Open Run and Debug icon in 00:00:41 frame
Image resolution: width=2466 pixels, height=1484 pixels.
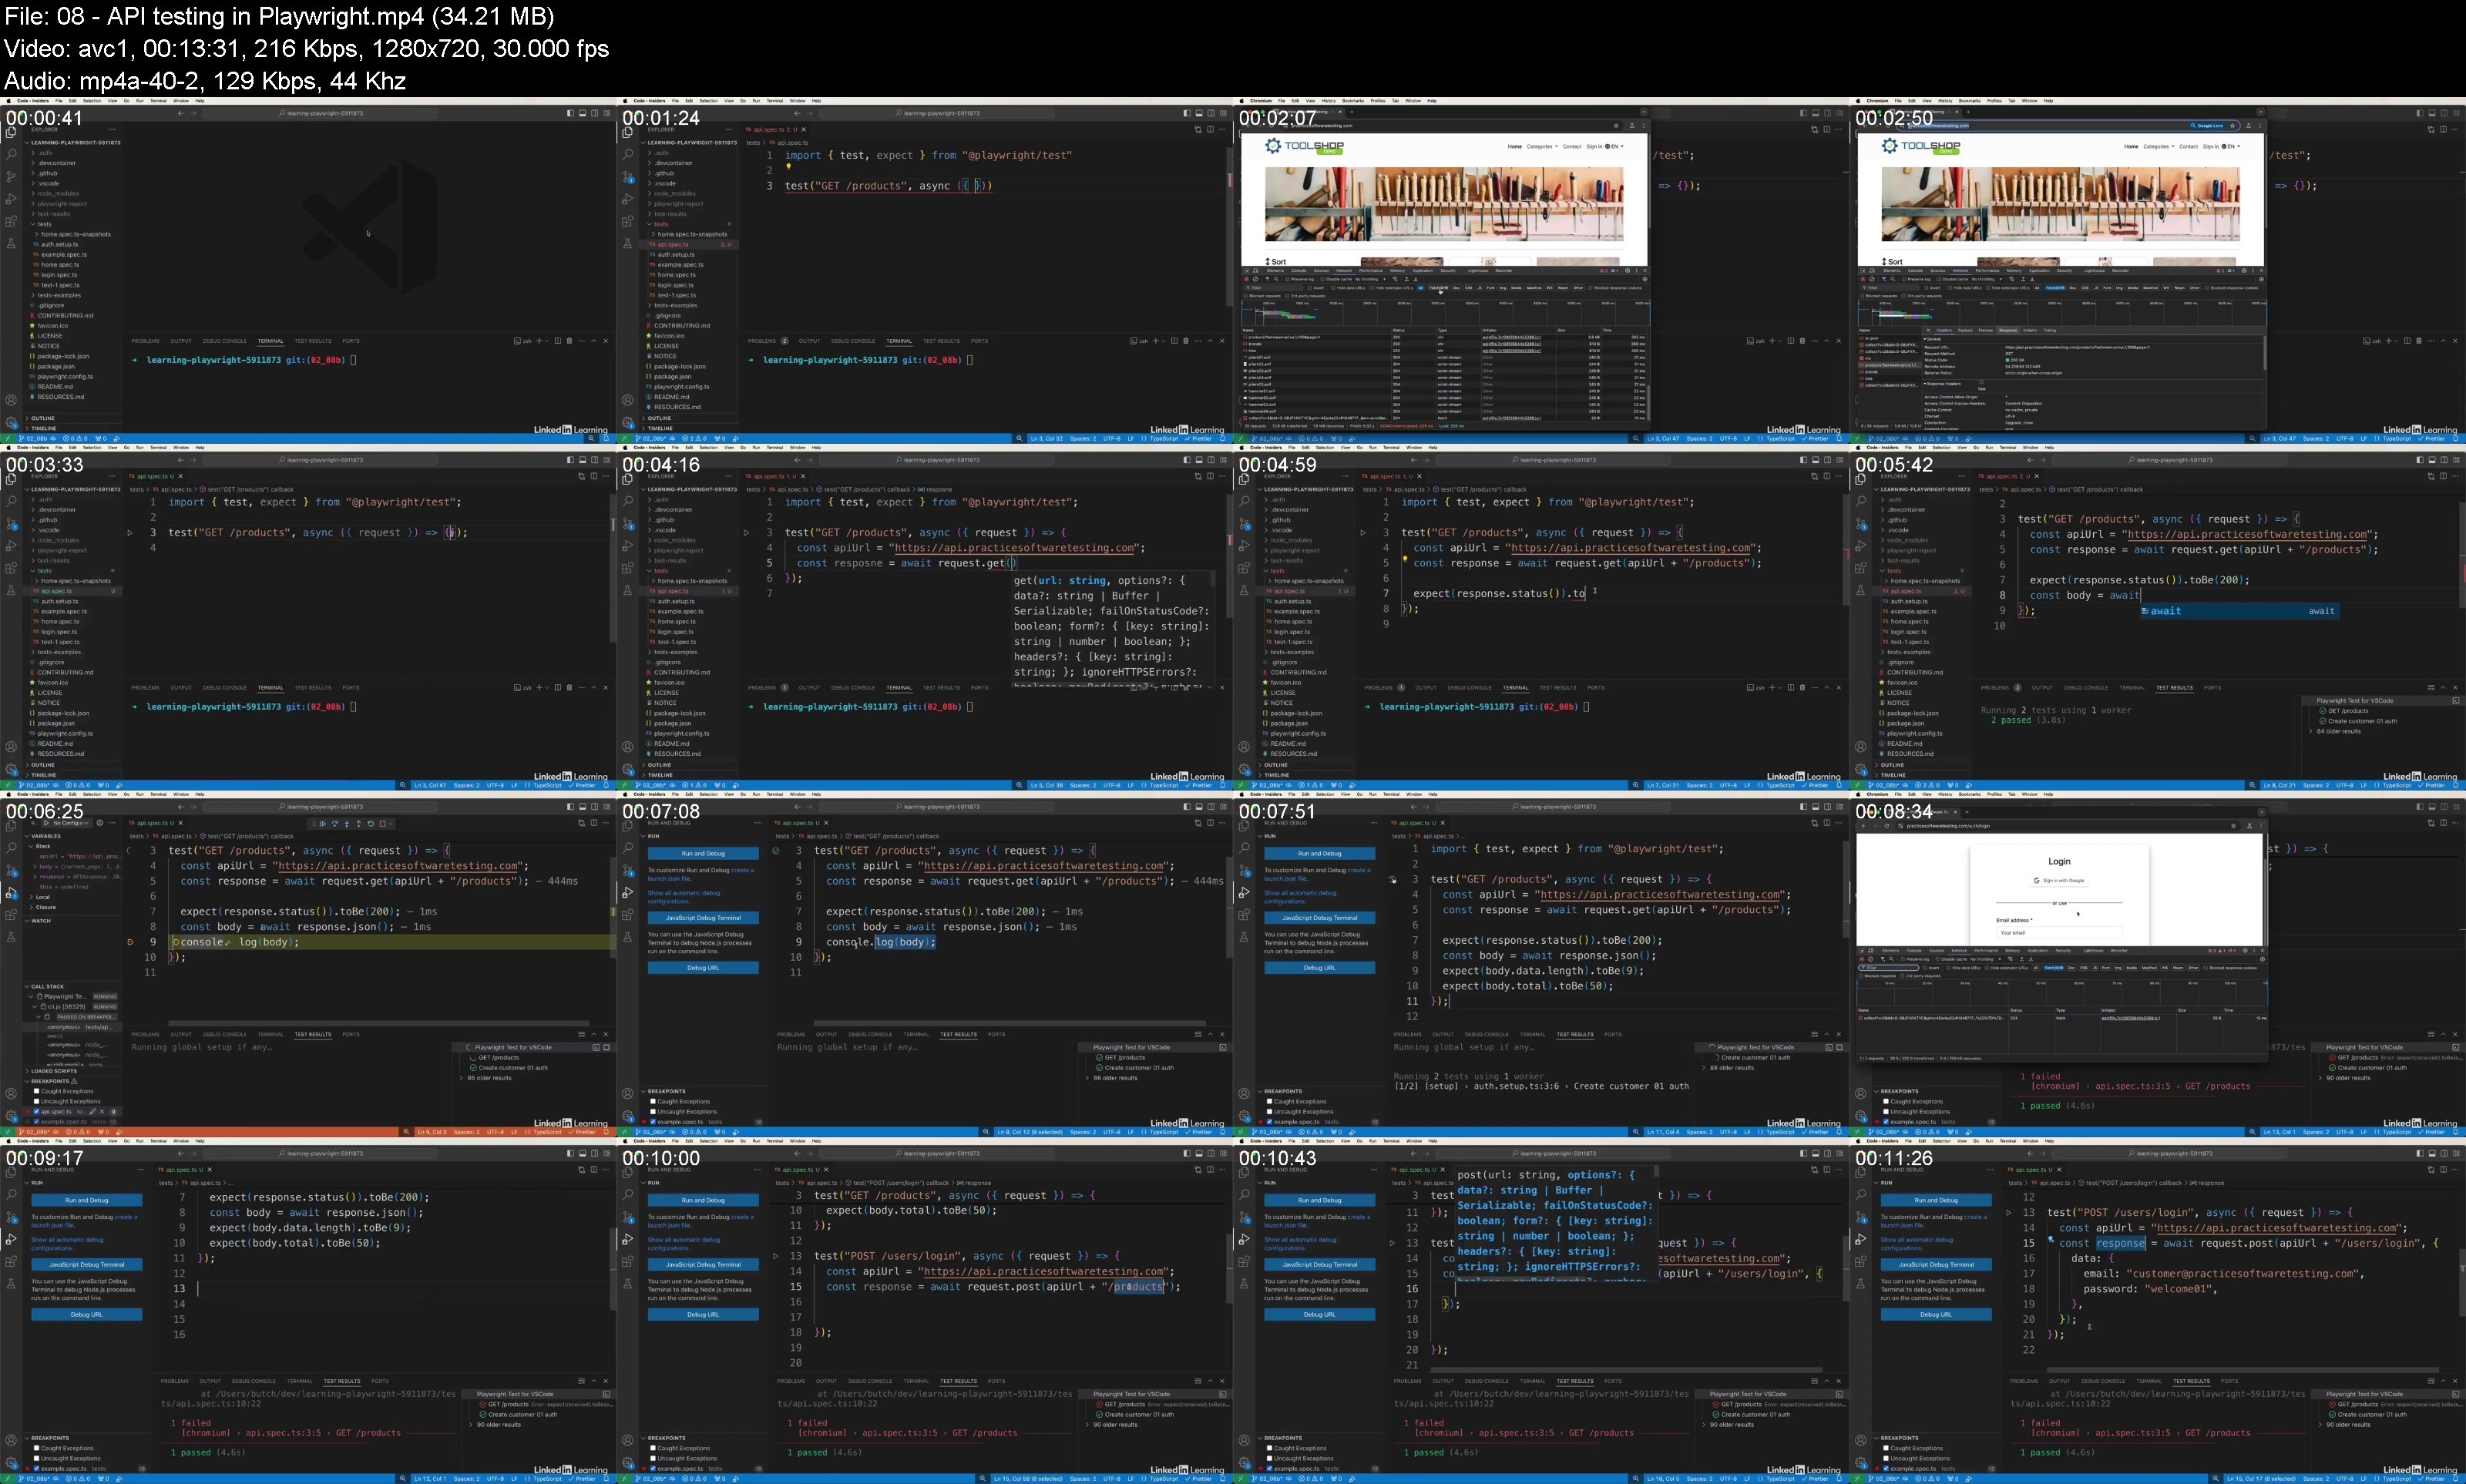tap(11, 199)
